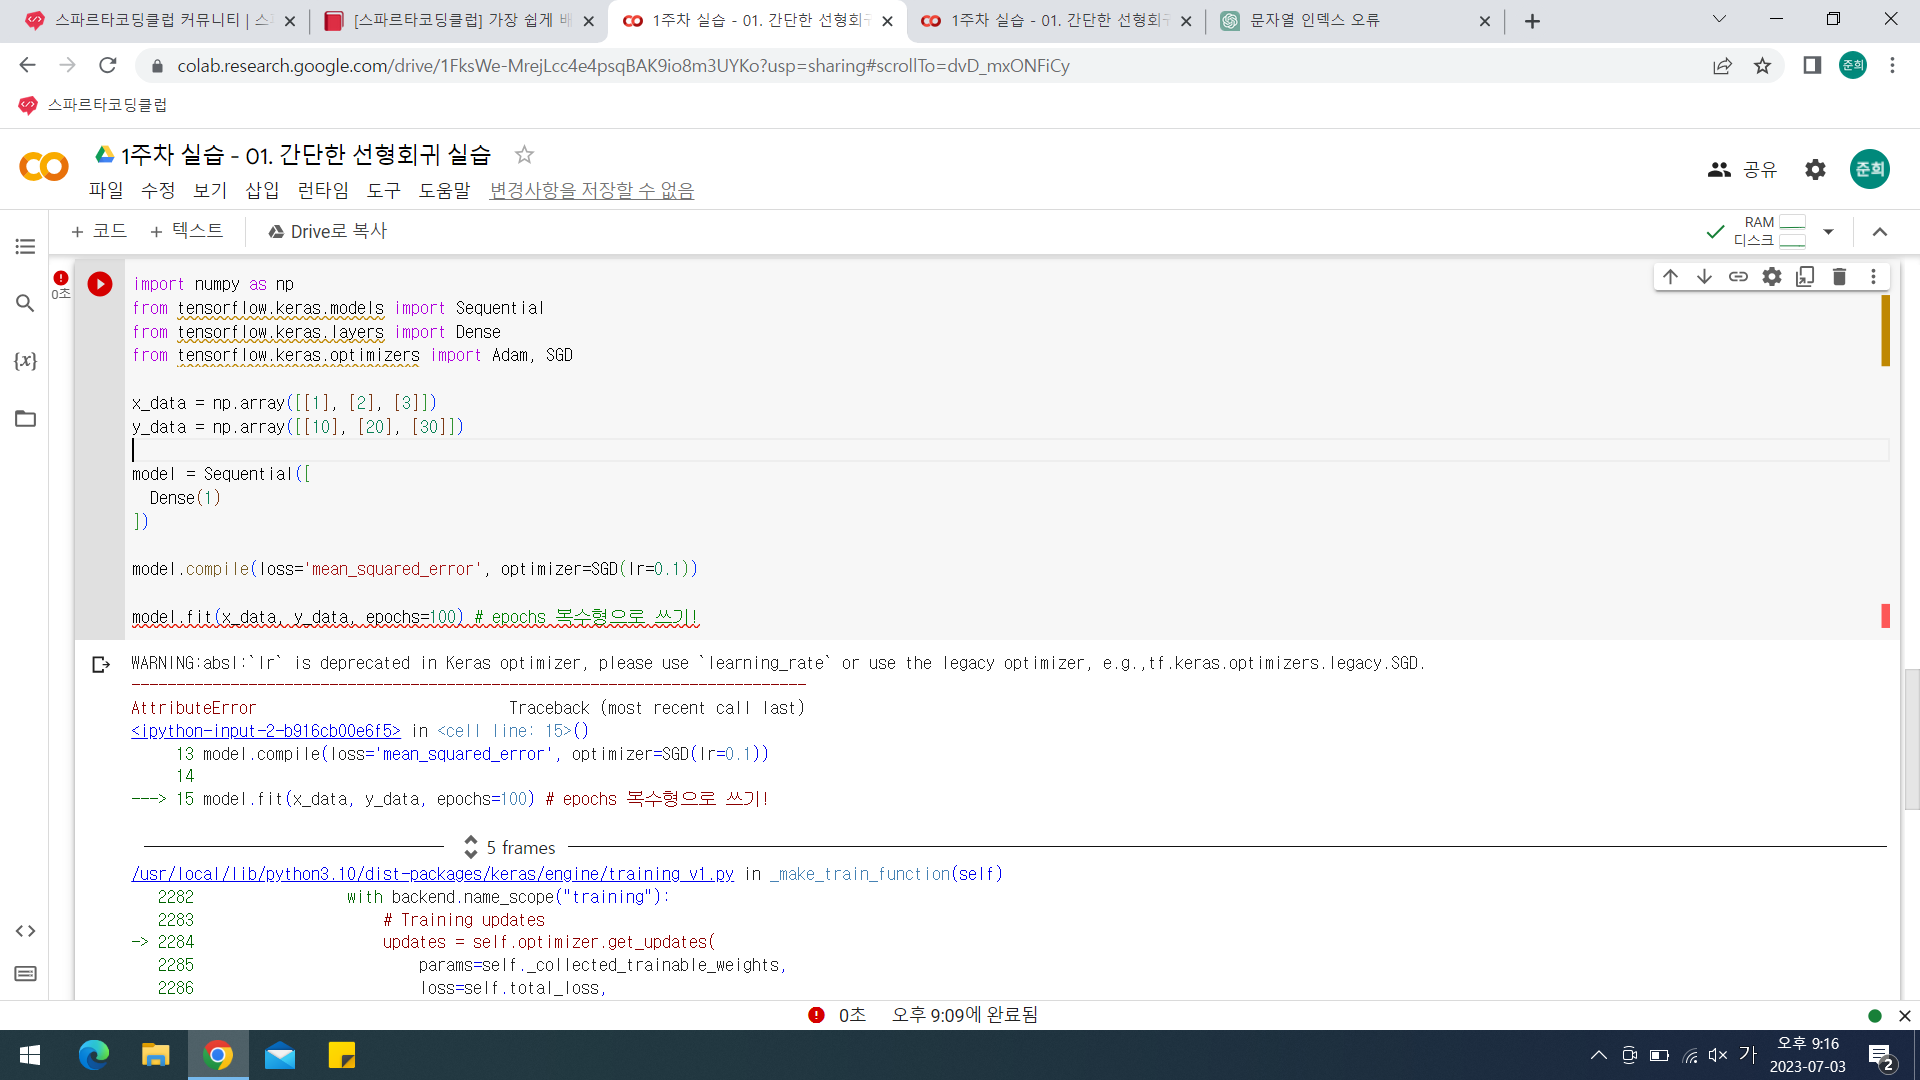The height and width of the screenshot is (1080, 1920).
Task: Open variables inspector panel
Action: [25, 361]
